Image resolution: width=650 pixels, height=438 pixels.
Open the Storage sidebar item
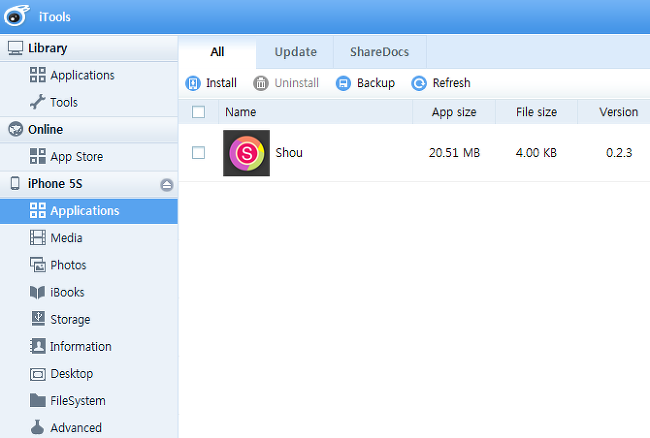point(89,319)
